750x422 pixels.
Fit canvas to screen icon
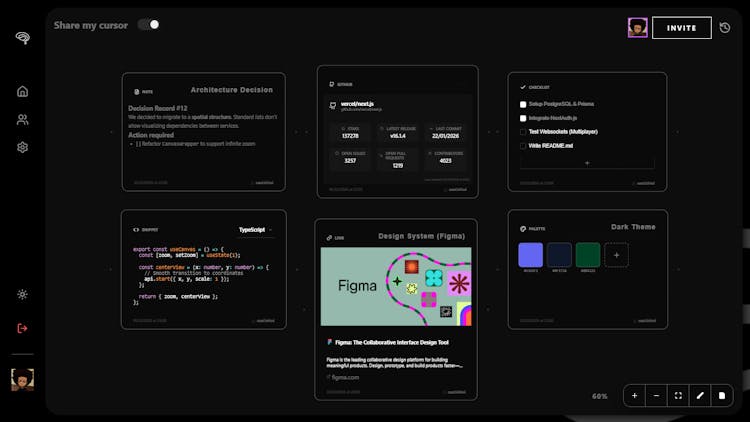(678, 396)
